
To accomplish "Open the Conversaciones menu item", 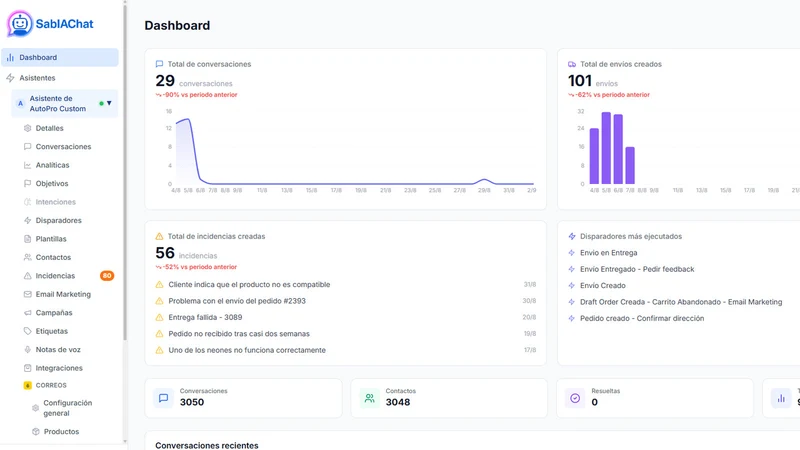I will pos(63,146).
